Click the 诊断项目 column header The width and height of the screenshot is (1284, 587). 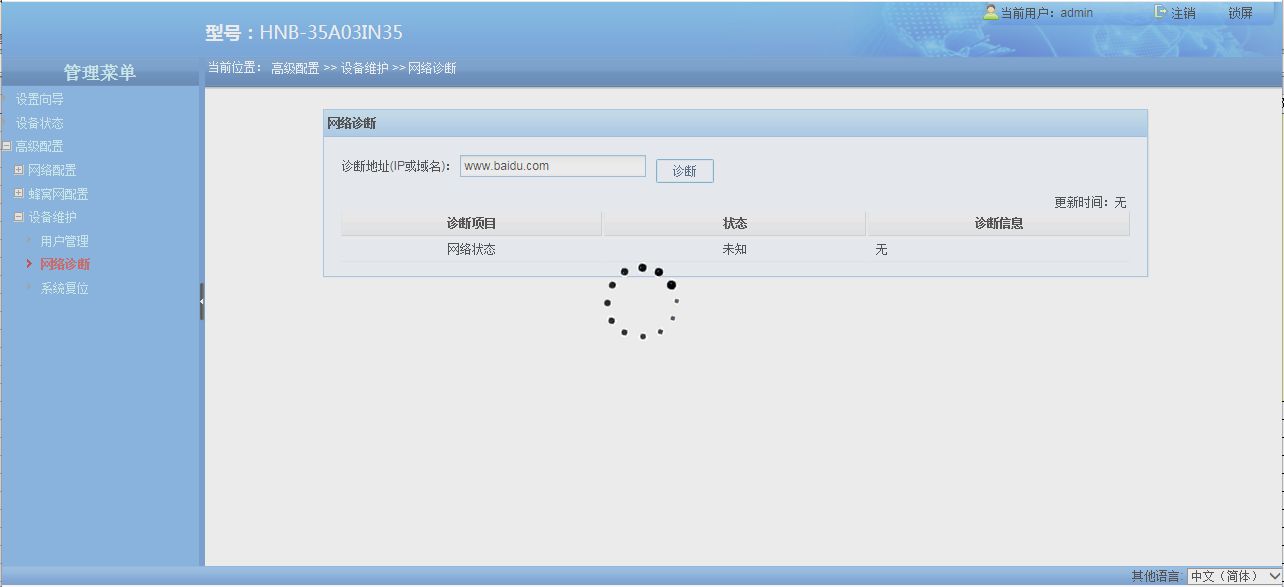coord(471,223)
